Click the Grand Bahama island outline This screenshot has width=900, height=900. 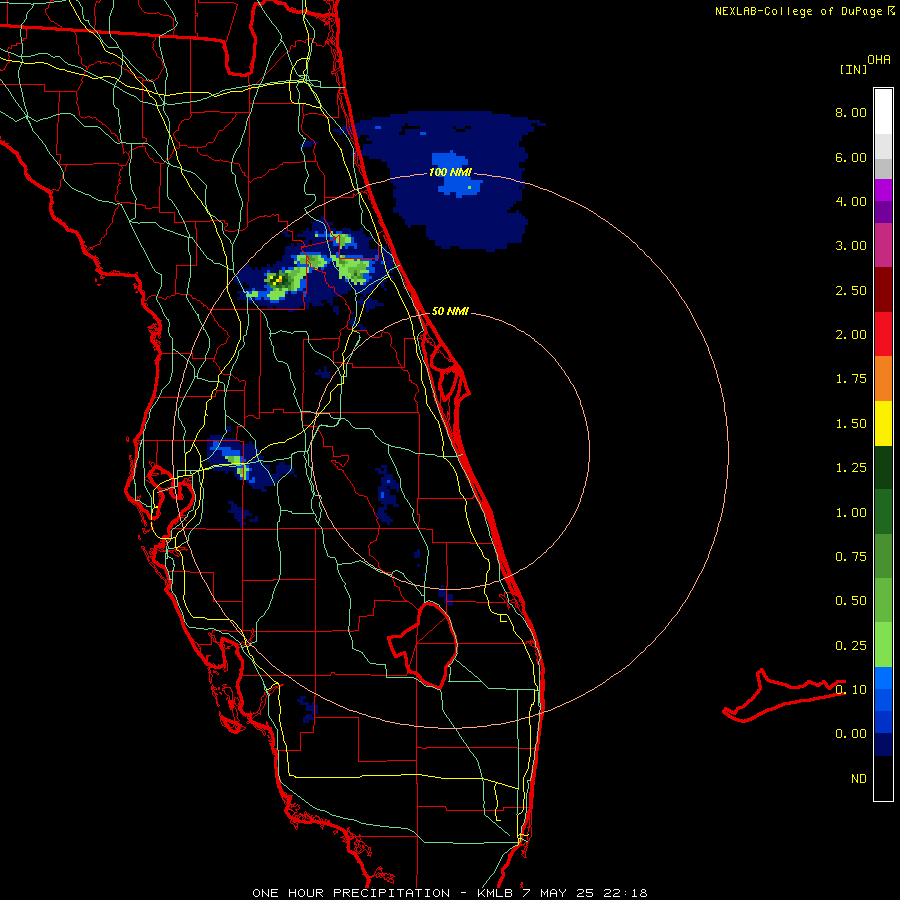coord(784,696)
